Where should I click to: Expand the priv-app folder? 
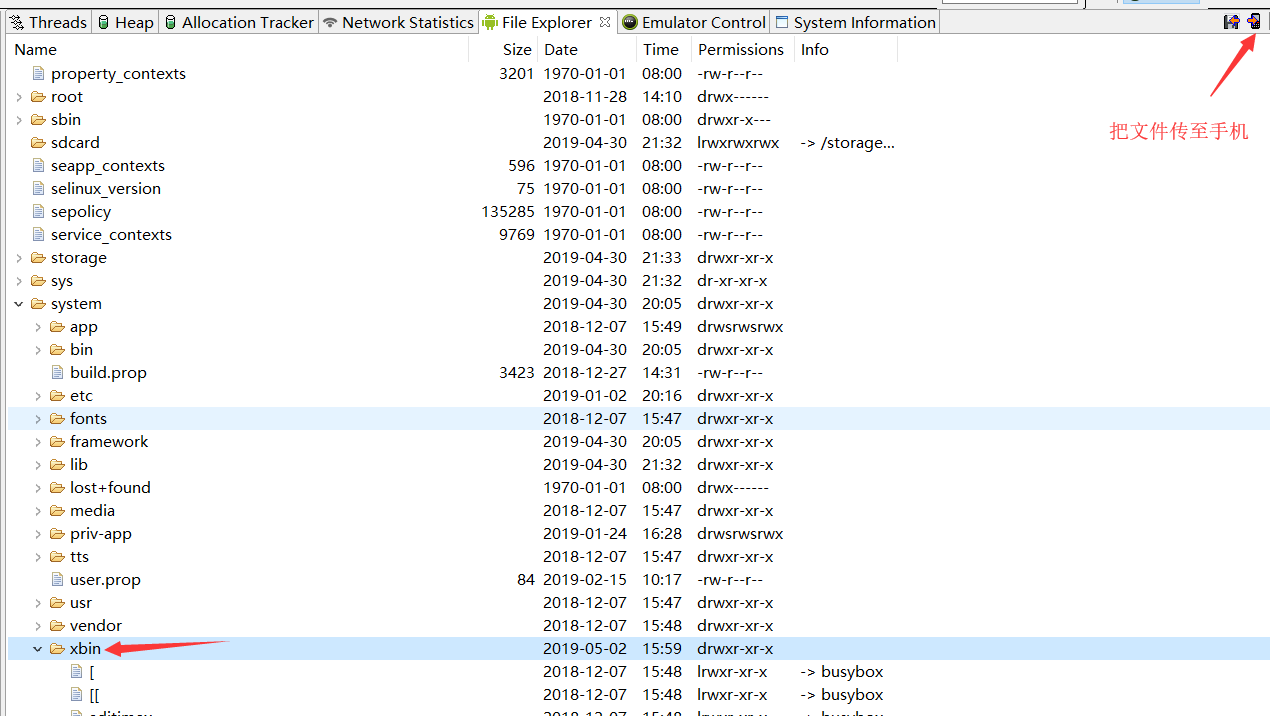click(x=38, y=533)
